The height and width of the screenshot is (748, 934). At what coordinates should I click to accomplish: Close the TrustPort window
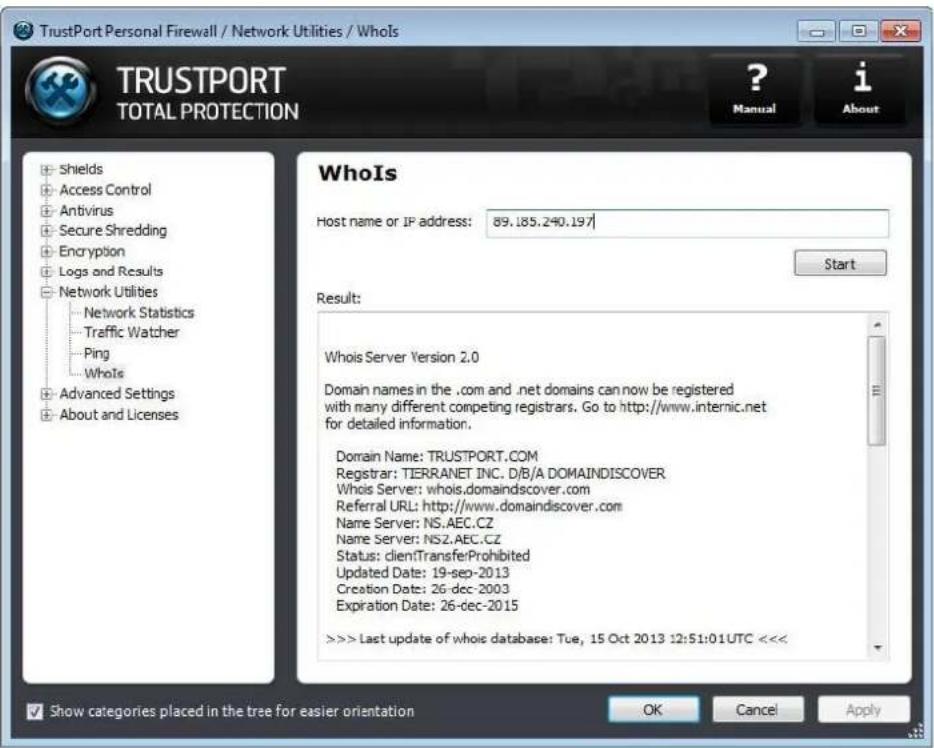point(900,31)
